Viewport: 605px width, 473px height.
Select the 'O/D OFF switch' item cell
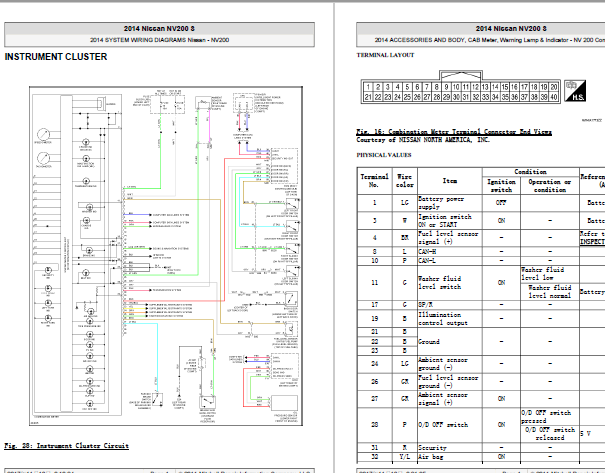[450, 425]
